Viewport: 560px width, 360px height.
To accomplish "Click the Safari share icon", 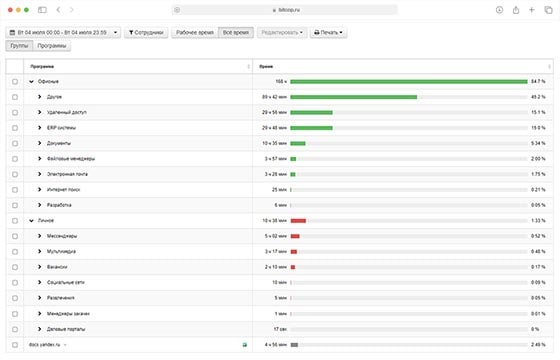I will (516, 10).
